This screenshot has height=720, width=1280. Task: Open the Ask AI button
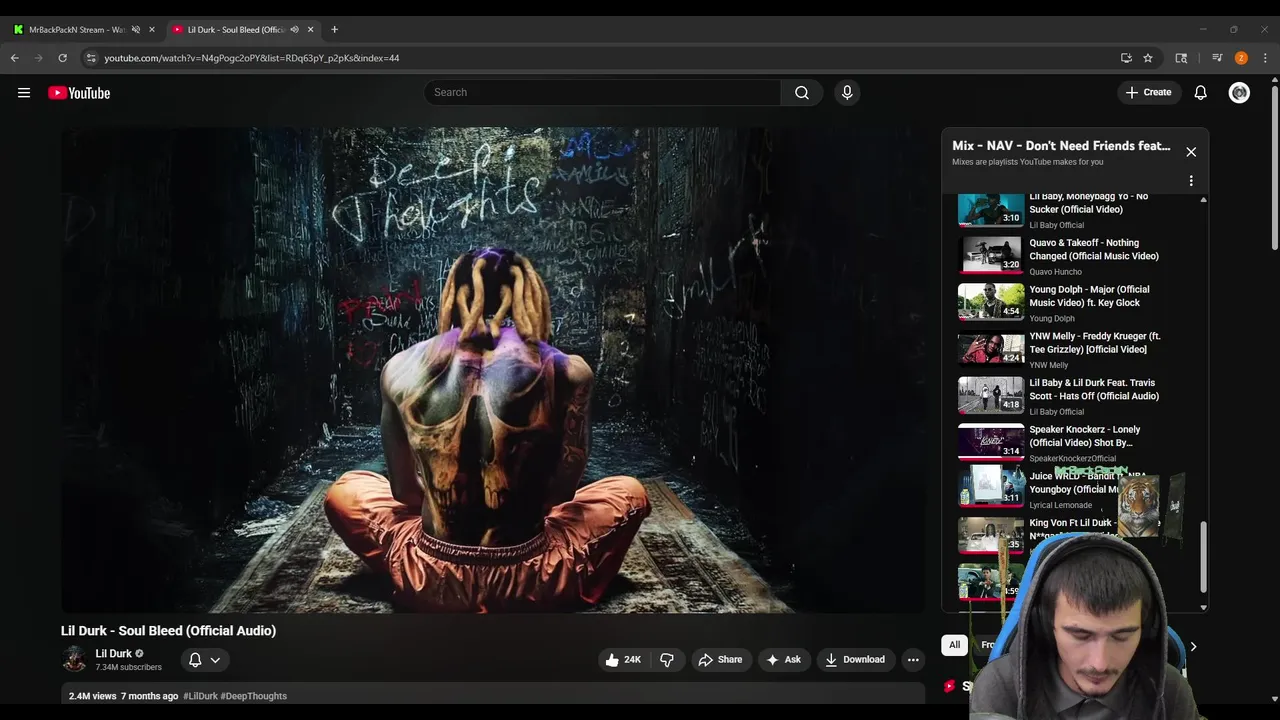783,659
